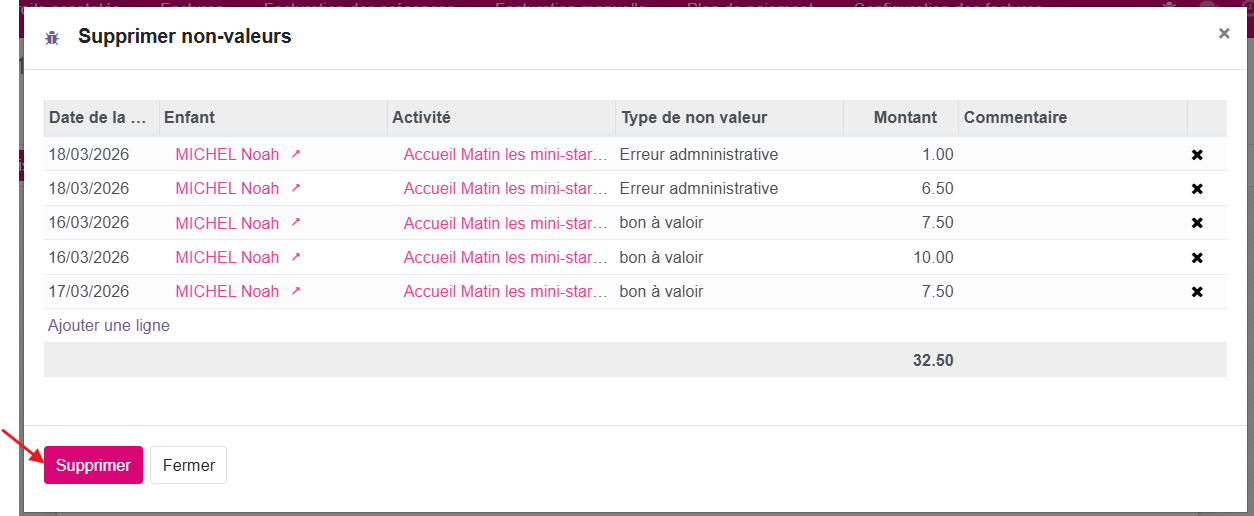The width and height of the screenshot is (1254, 516).
Task: Open external link for MICHEL Noah, 1.00 row
Action: (x=295, y=154)
